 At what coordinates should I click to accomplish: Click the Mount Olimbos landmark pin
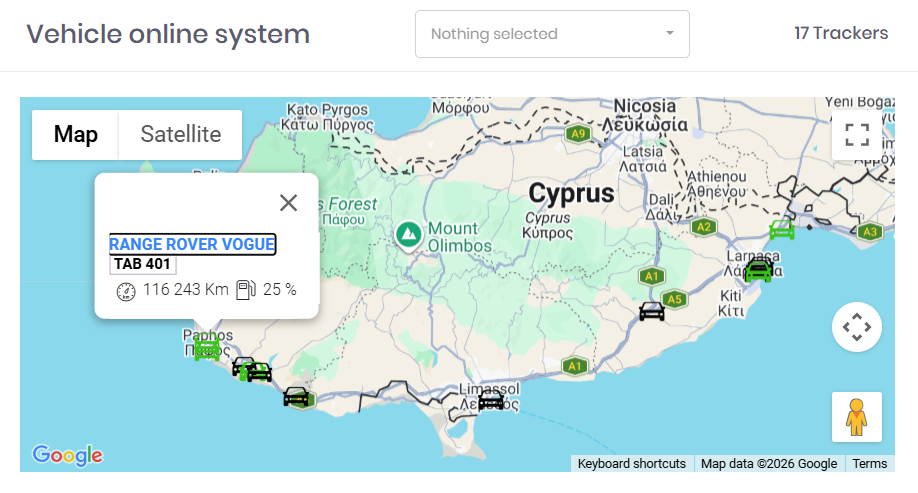[407, 235]
